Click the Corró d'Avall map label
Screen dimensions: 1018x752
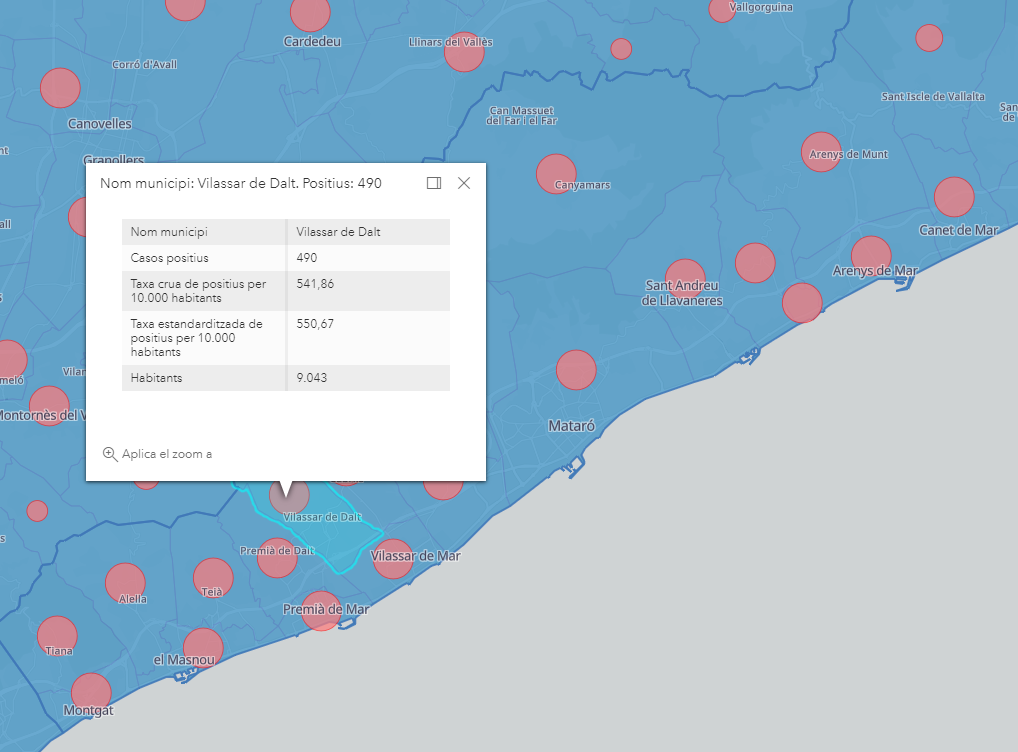pos(144,64)
